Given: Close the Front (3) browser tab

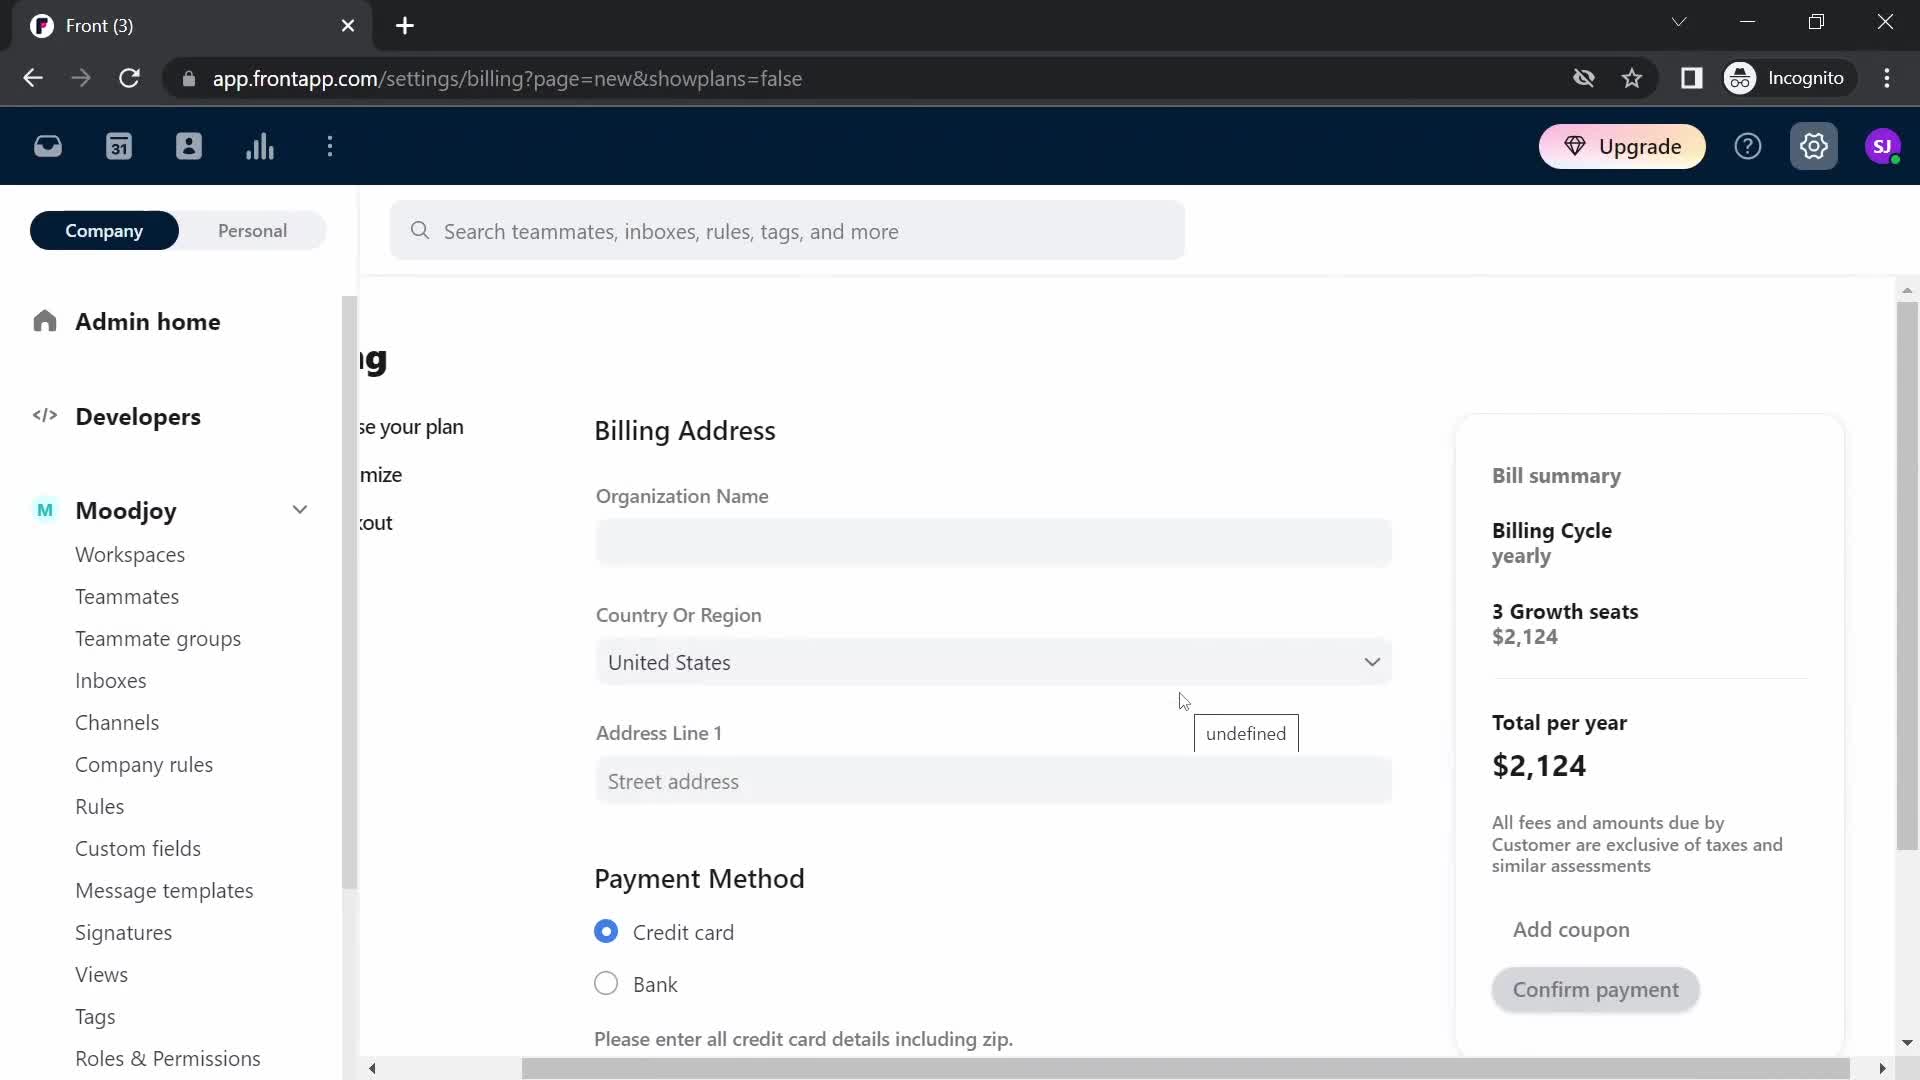Looking at the screenshot, I should click(x=348, y=26).
